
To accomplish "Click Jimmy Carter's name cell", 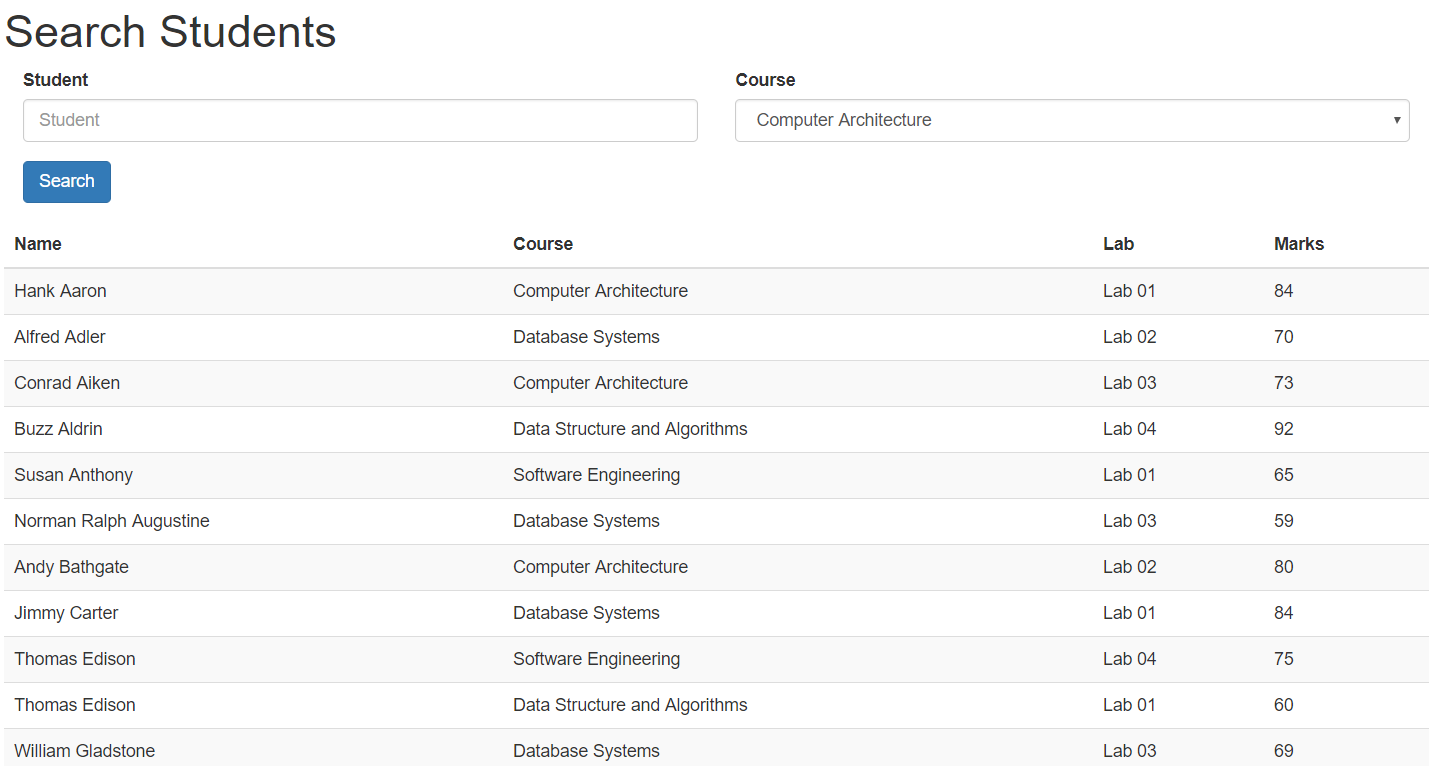I will click(66, 613).
